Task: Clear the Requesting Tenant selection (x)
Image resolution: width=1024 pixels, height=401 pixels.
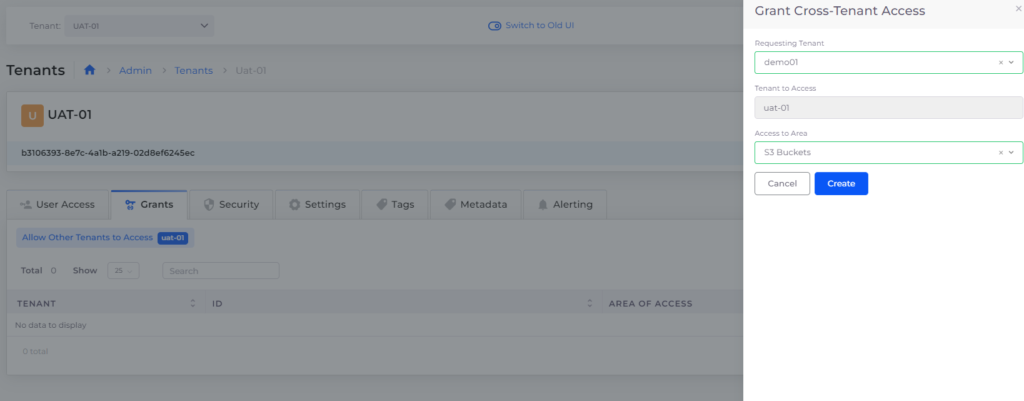Action: click(1000, 62)
